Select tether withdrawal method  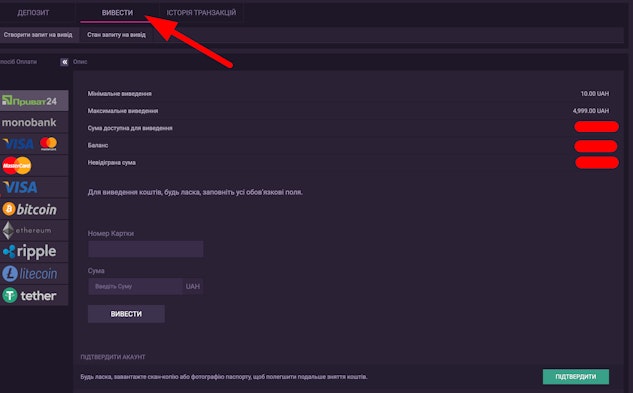[x=34, y=295]
